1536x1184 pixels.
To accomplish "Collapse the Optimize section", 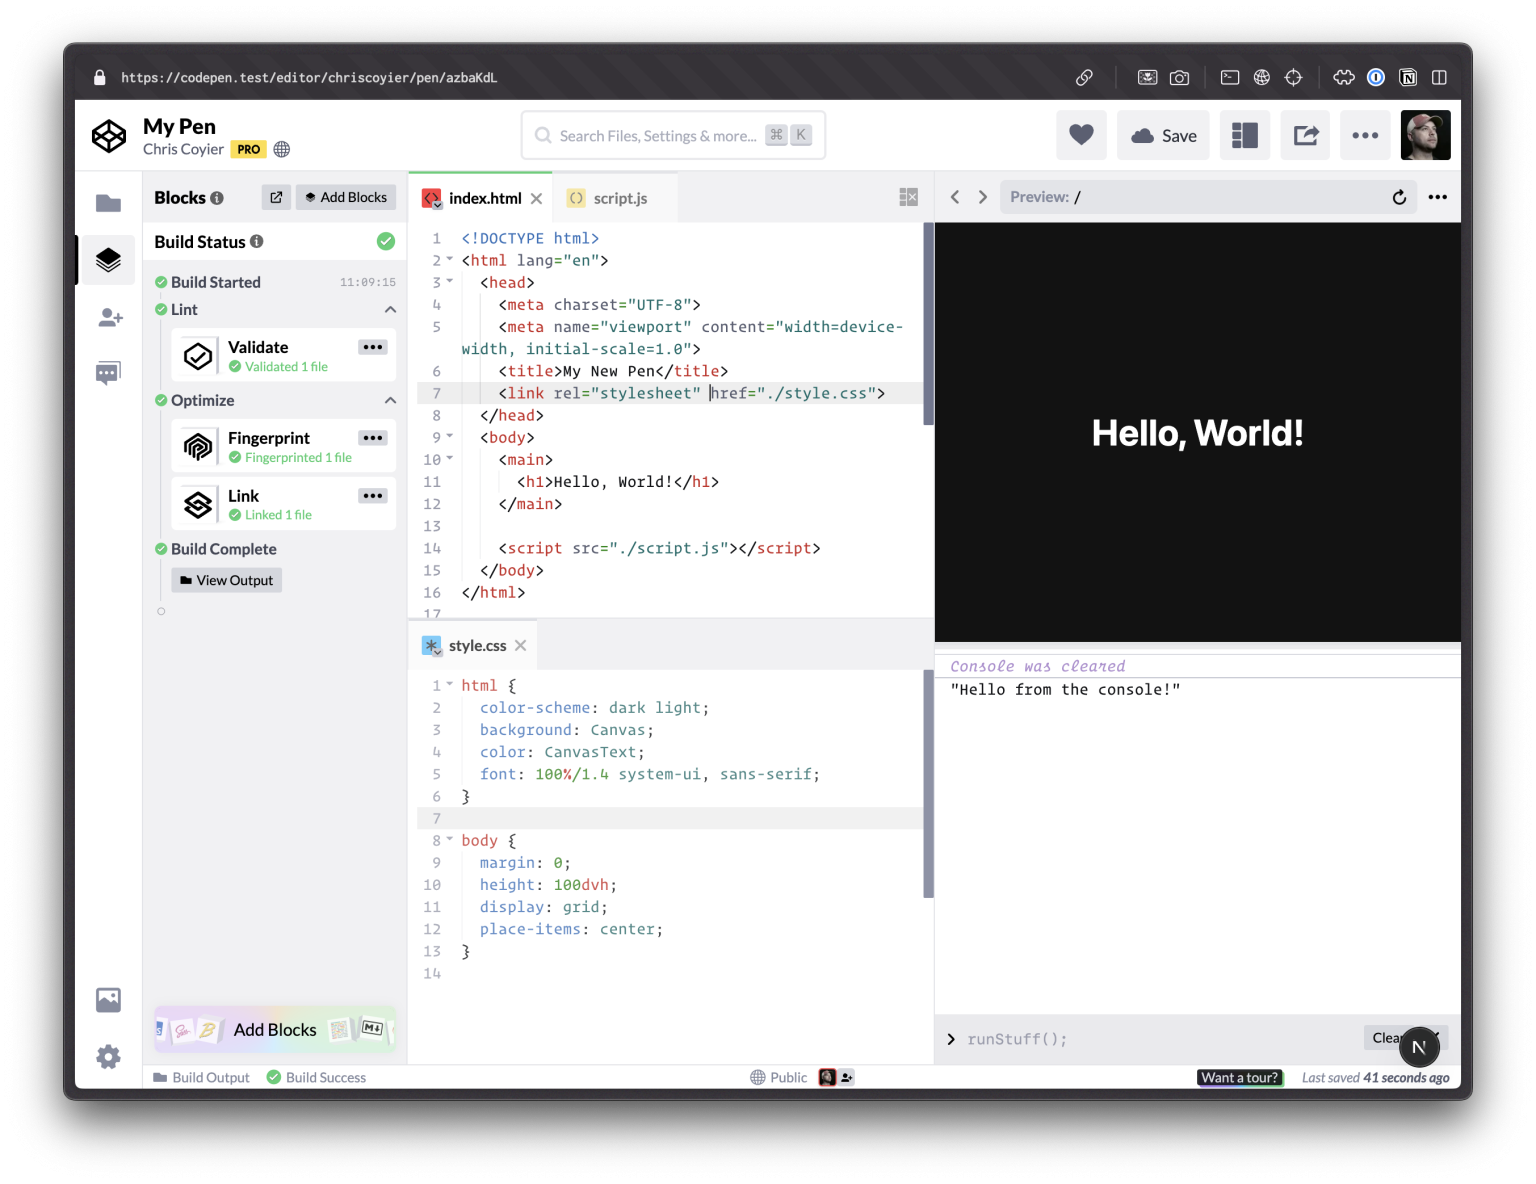I will coord(390,400).
